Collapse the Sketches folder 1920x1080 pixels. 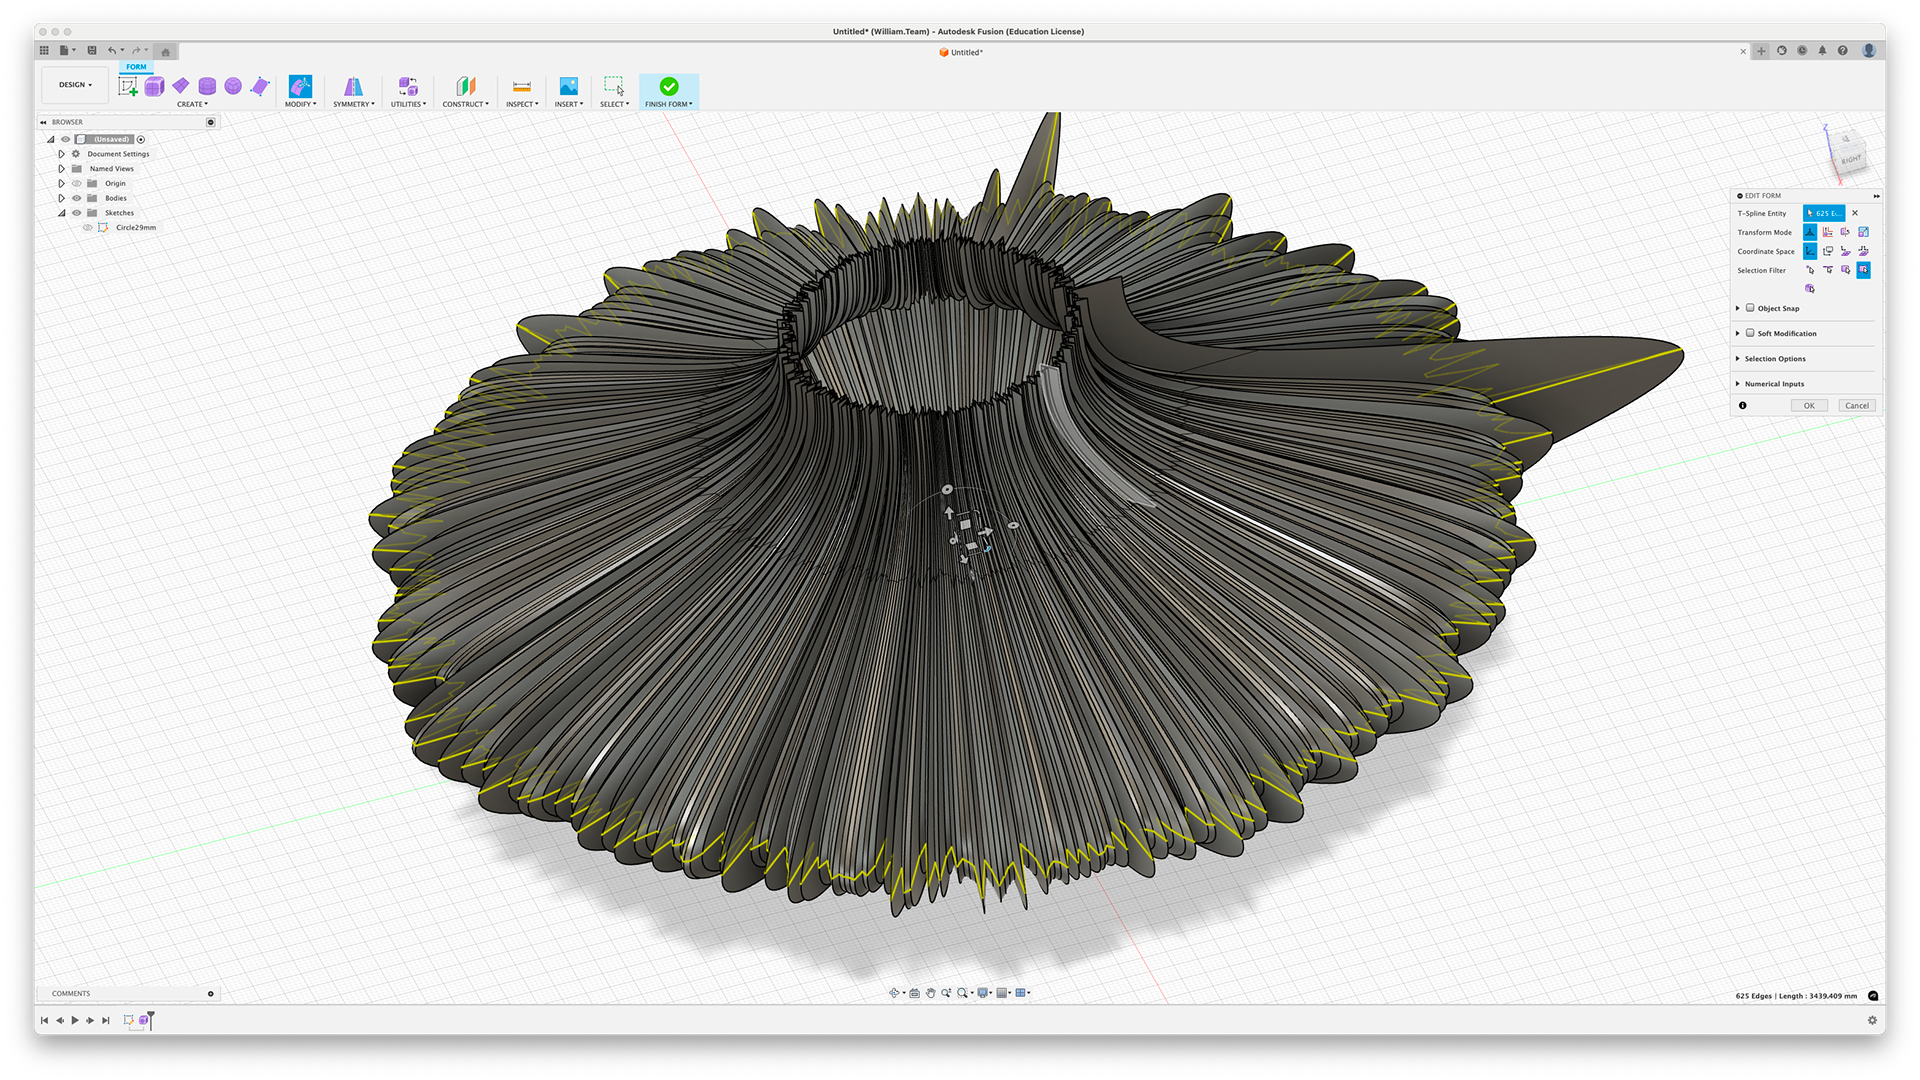62,213
